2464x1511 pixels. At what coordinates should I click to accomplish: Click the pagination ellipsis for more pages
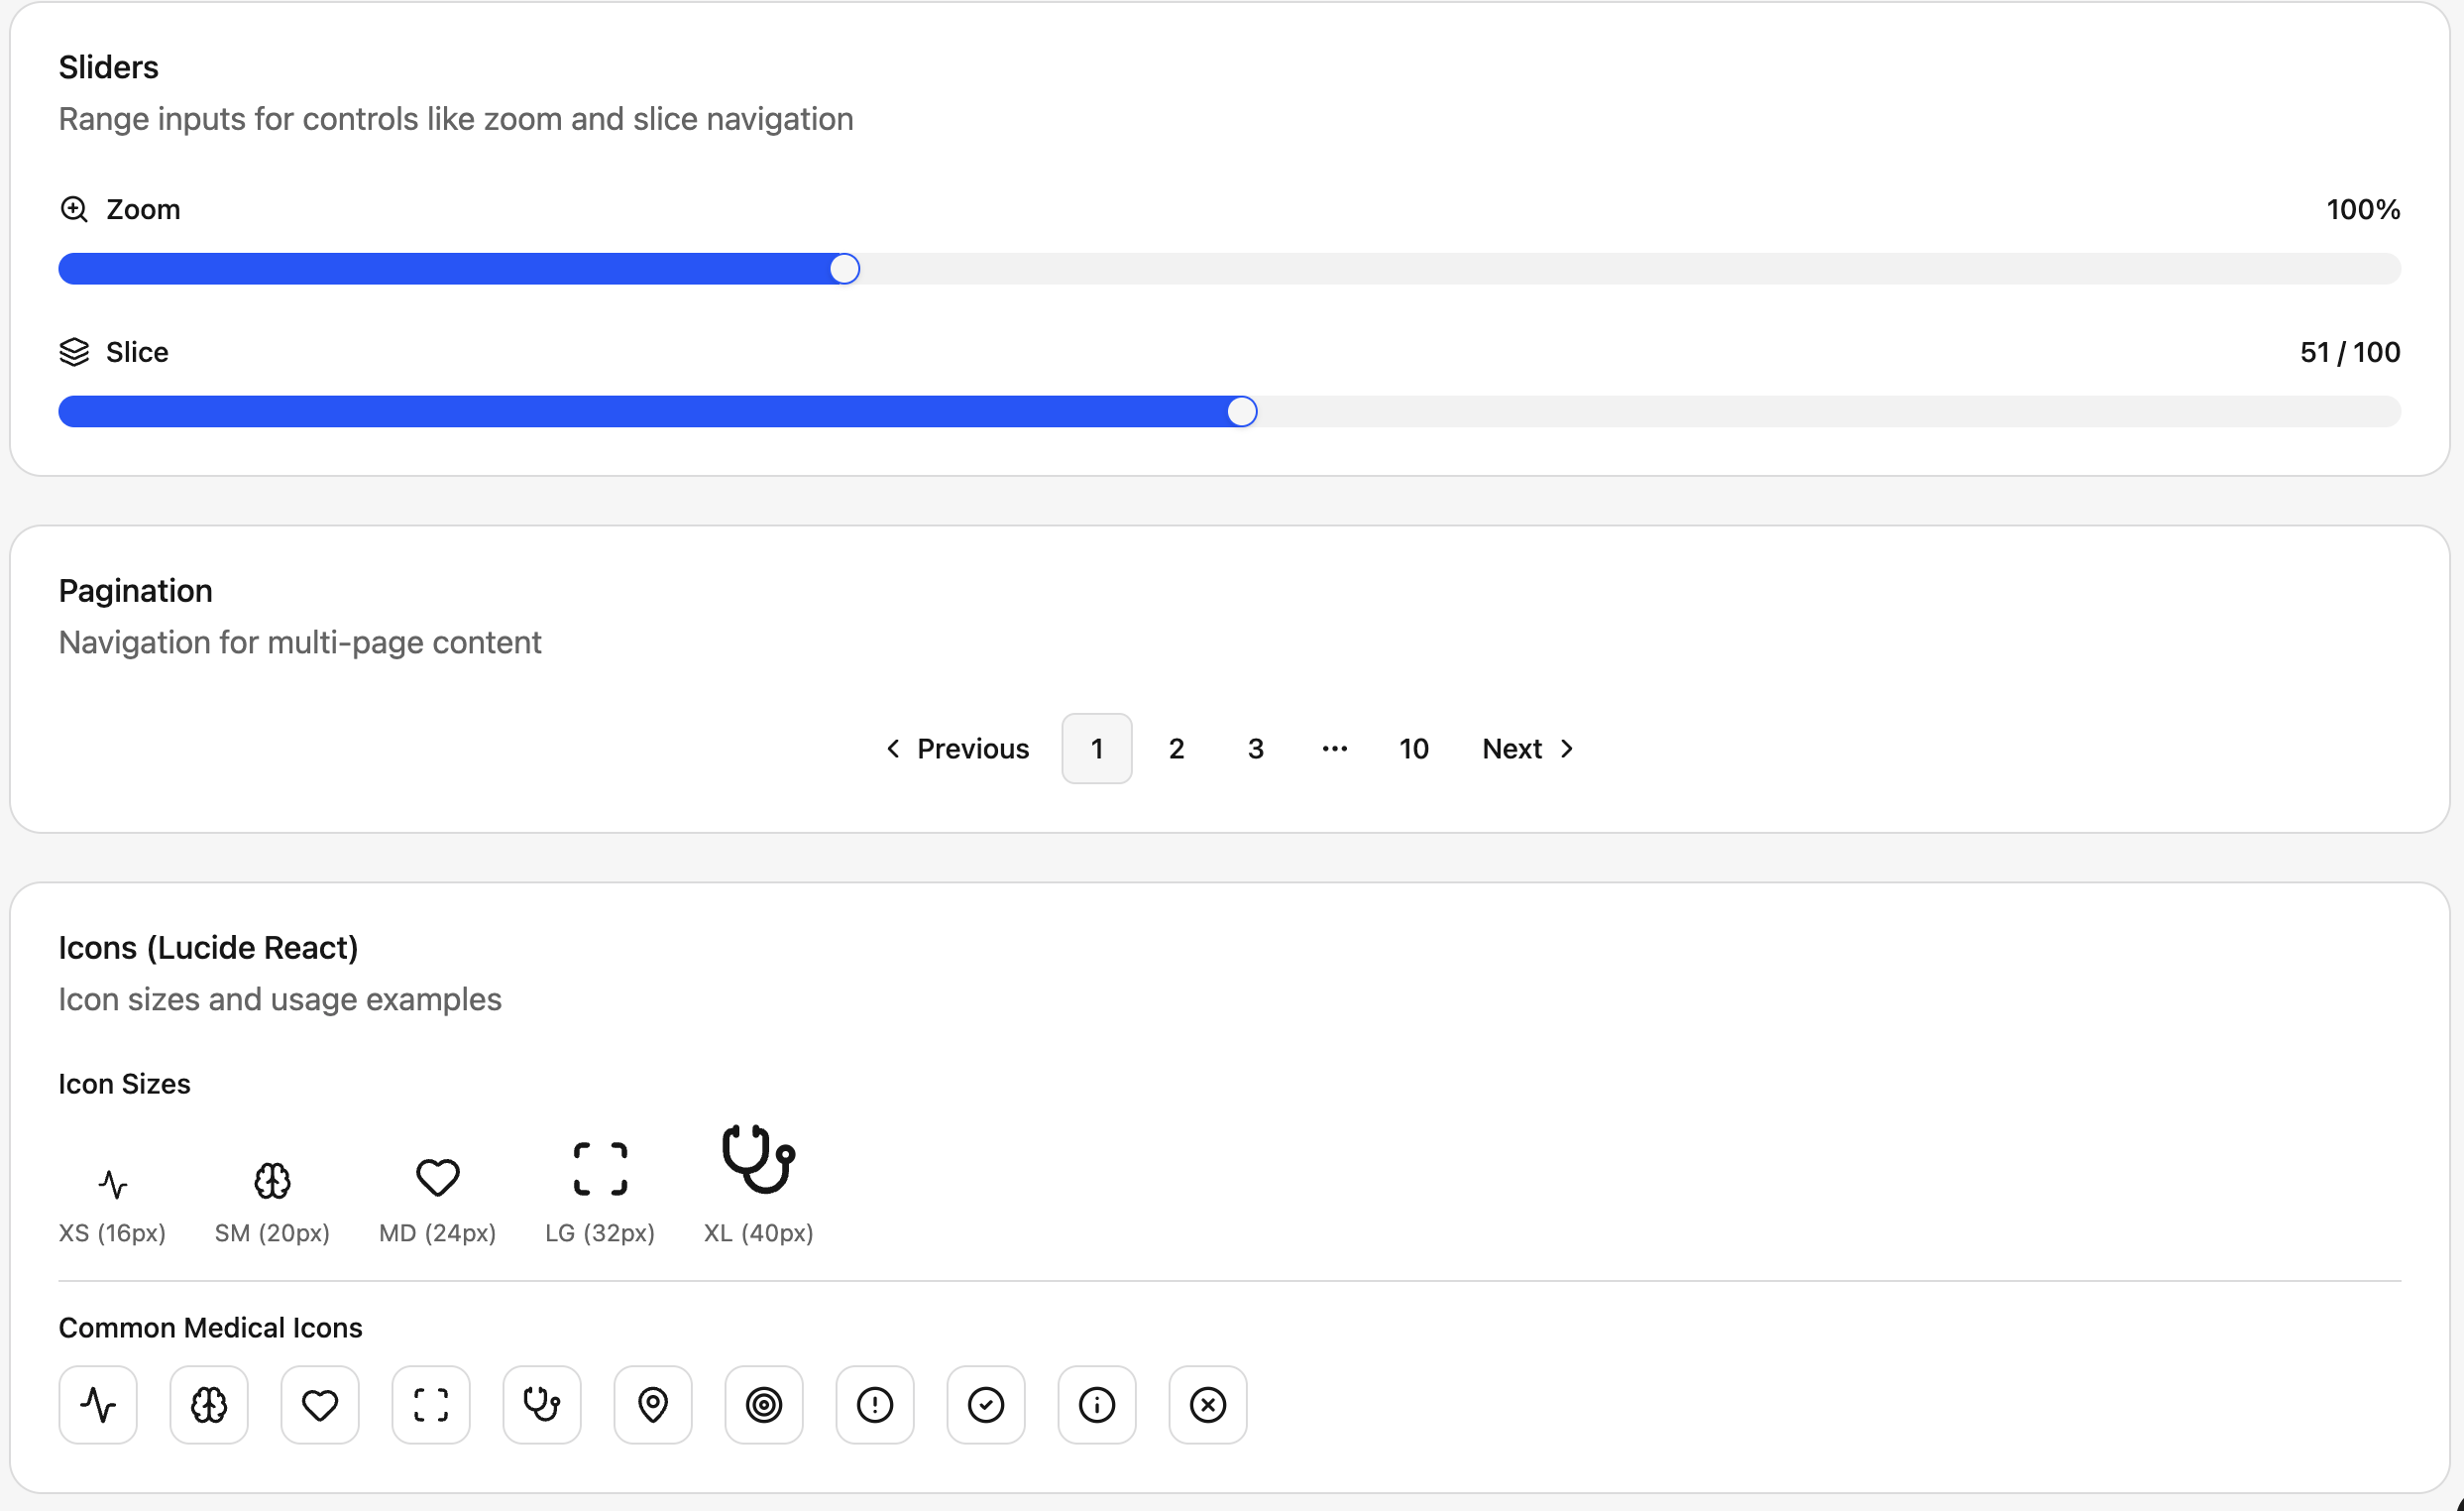1334,748
